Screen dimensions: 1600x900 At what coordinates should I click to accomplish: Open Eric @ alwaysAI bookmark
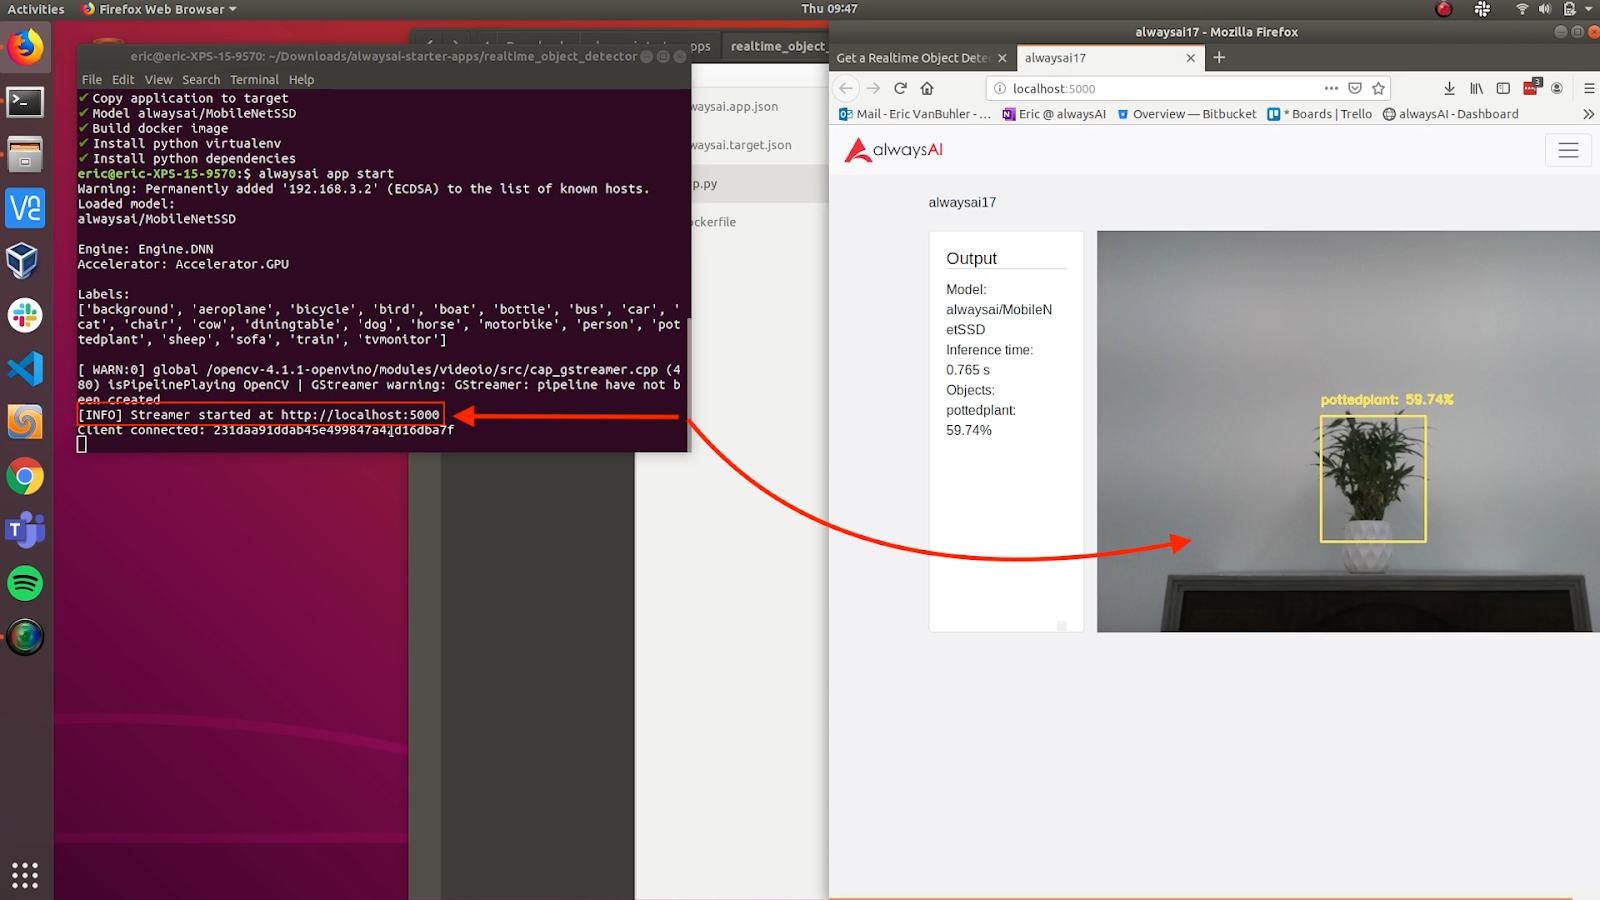tap(1054, 114)
